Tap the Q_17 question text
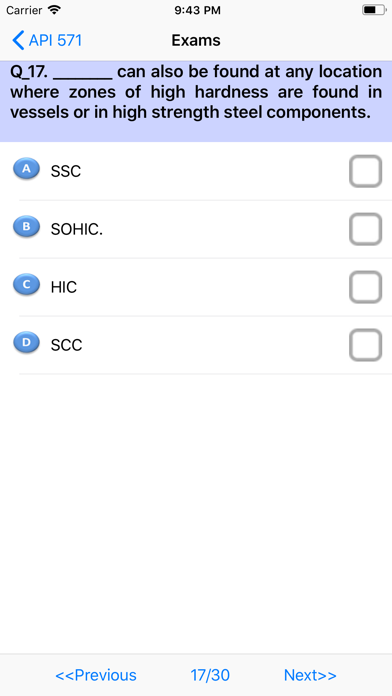This screenshot has width=392, height=696. 196,92
